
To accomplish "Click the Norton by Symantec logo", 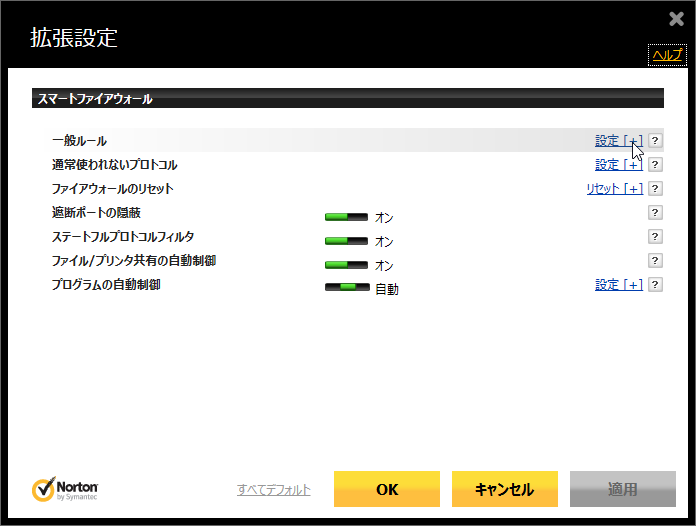I will [x=65, y=489].
